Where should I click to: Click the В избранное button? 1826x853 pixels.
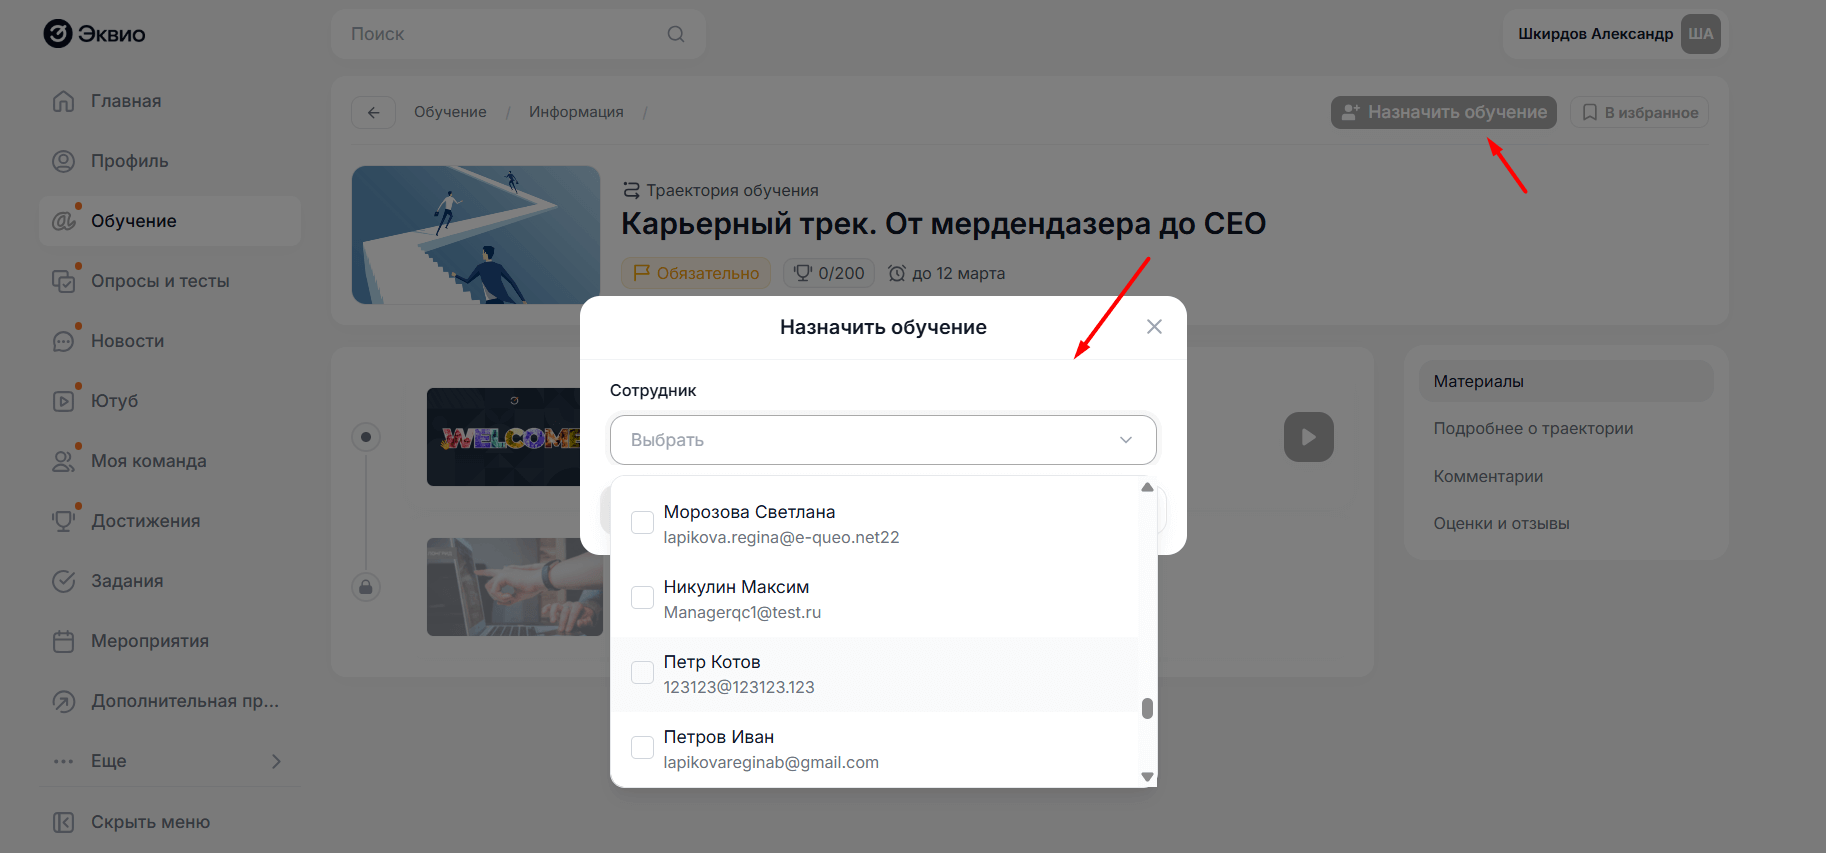click(1639, 112)
